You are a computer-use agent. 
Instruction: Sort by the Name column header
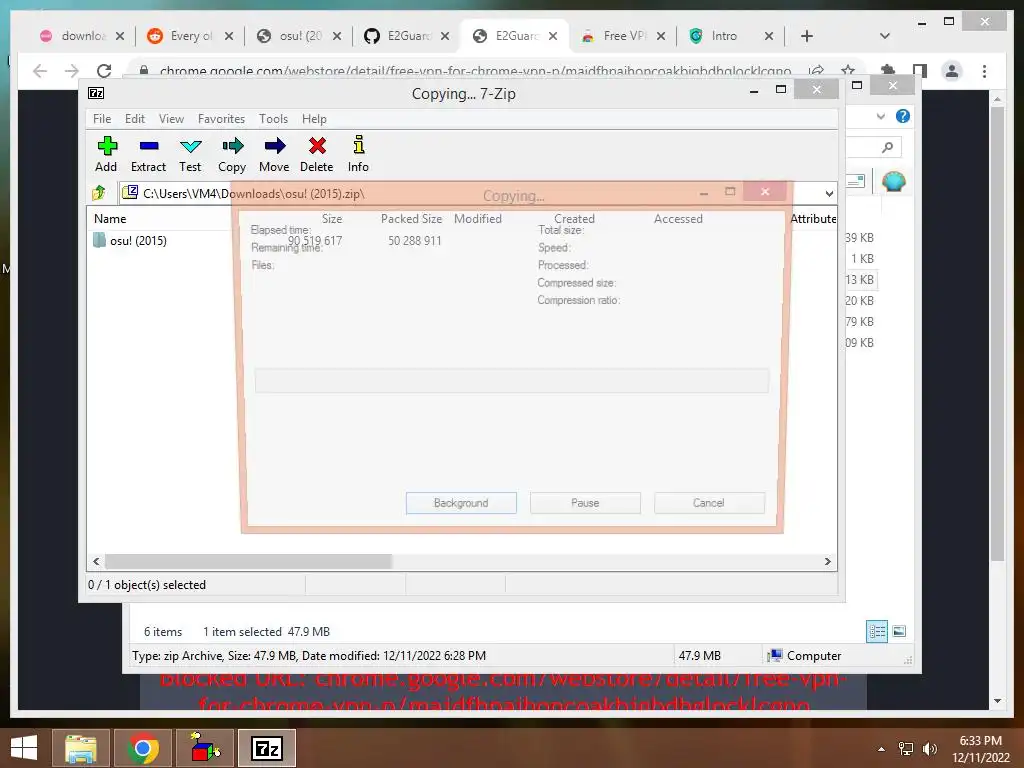pyautogui.click(x=110, y=219)
